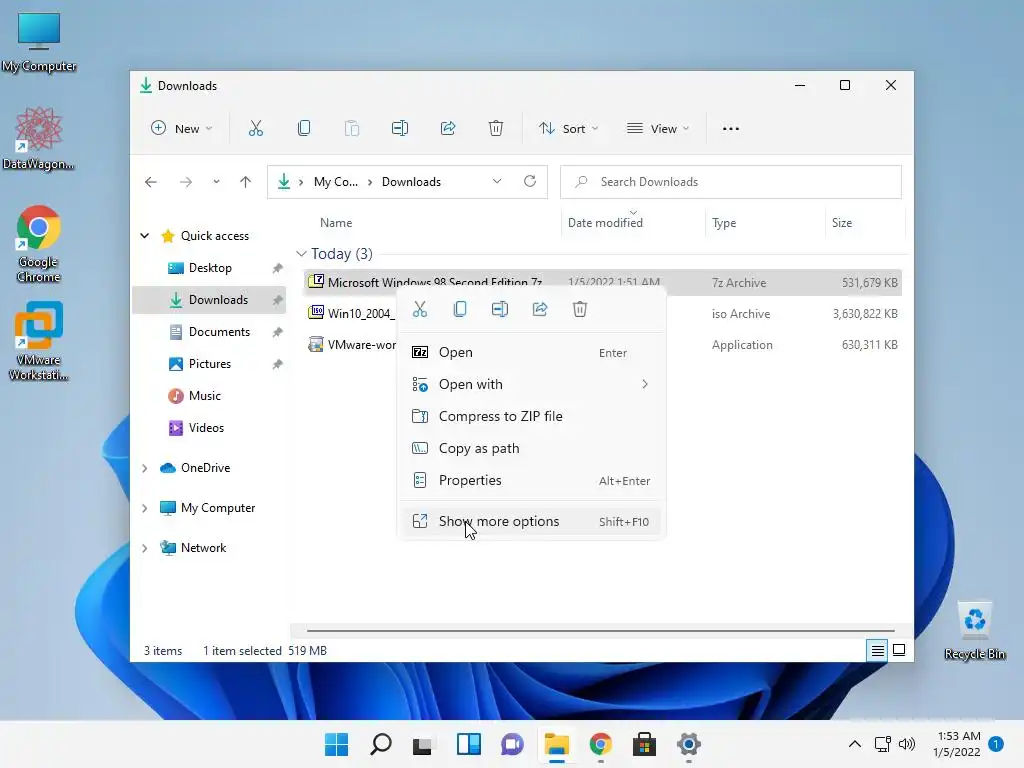Open taskbar Search magnifier
Image resolution: width=1024 pixels, height=768 pixels.
381,744
